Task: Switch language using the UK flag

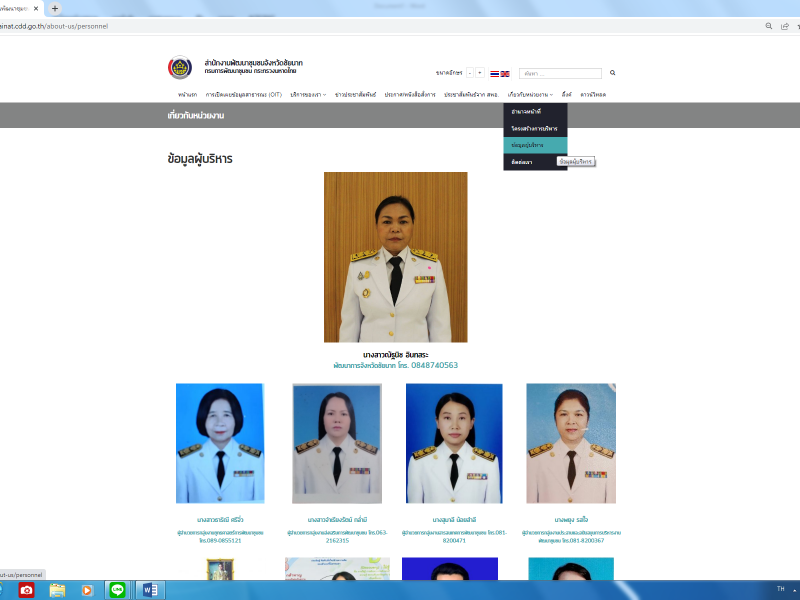Action: point(505,74)
